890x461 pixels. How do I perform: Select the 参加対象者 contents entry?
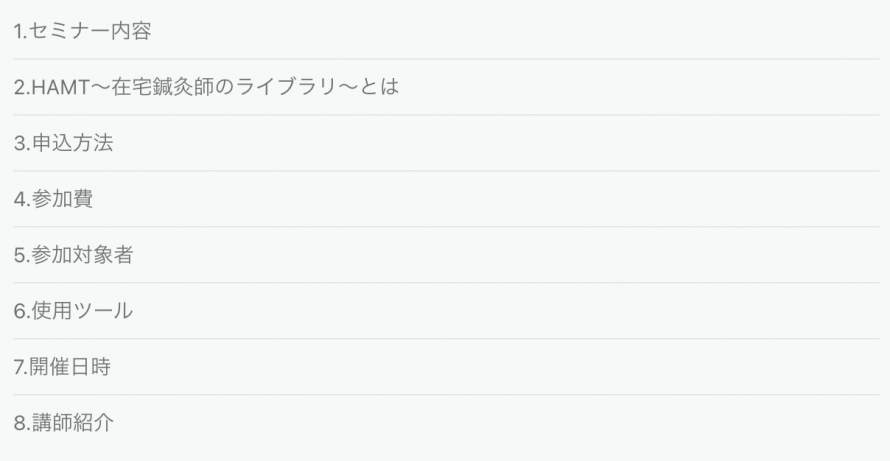click(73, 255)
